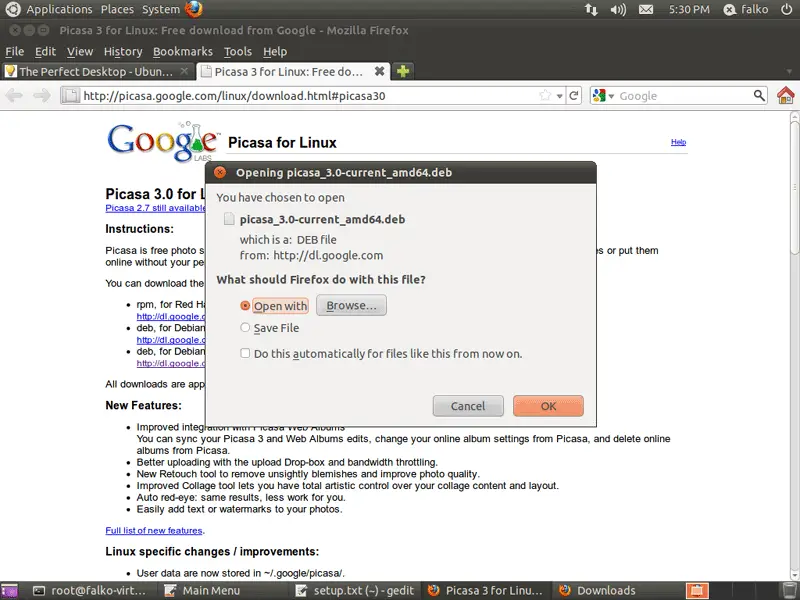Open the sound volume indicator
The image size is (800, 600).
[x=618, y=10]
